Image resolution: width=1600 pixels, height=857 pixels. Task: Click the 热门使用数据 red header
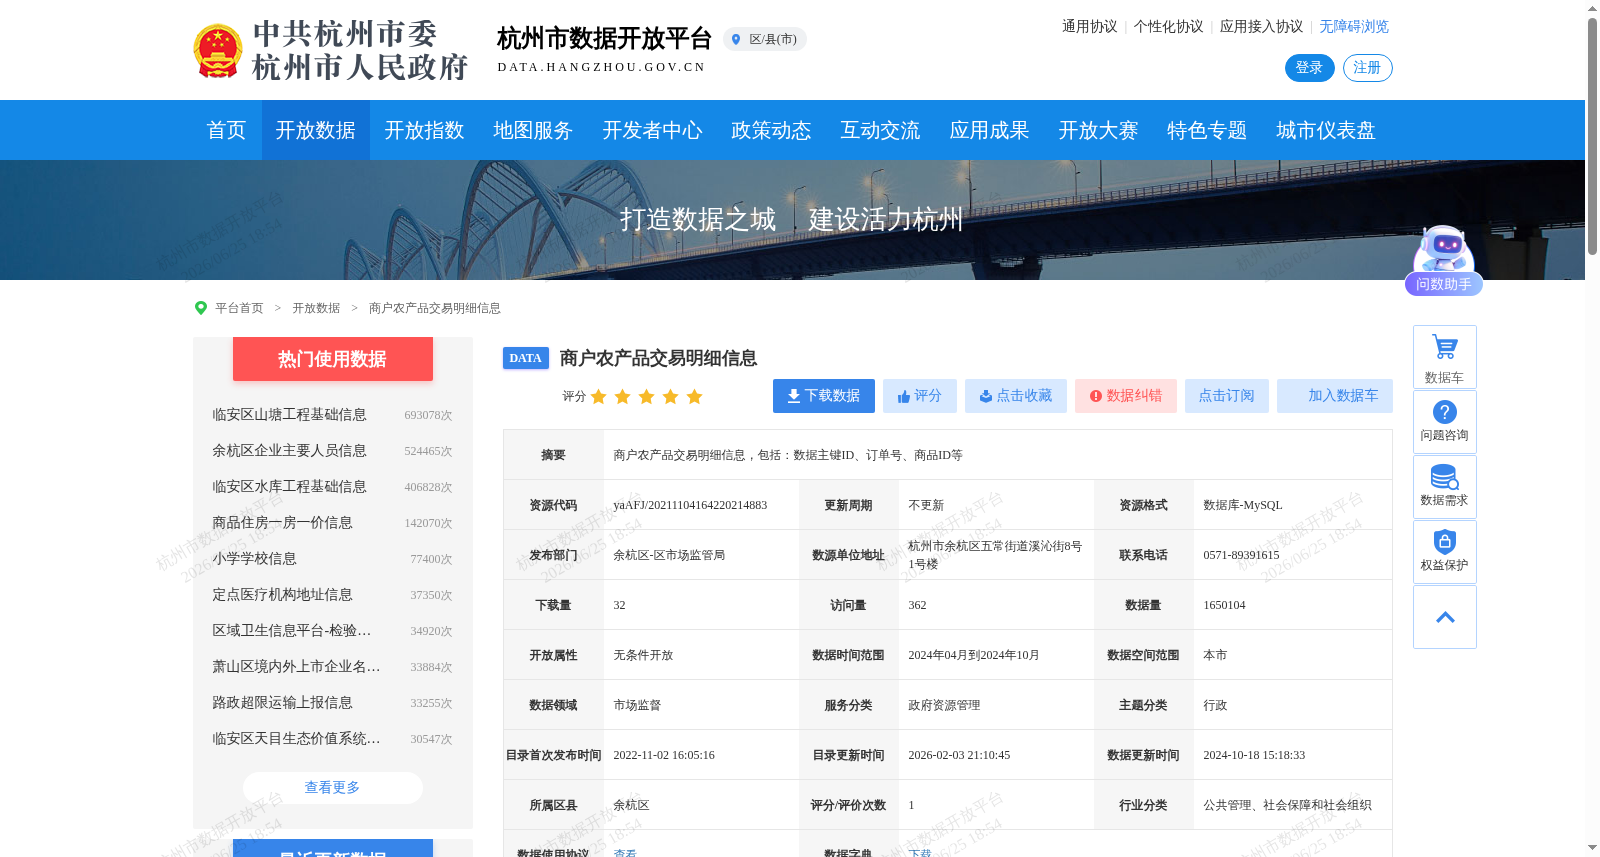(x=333, y=359)
